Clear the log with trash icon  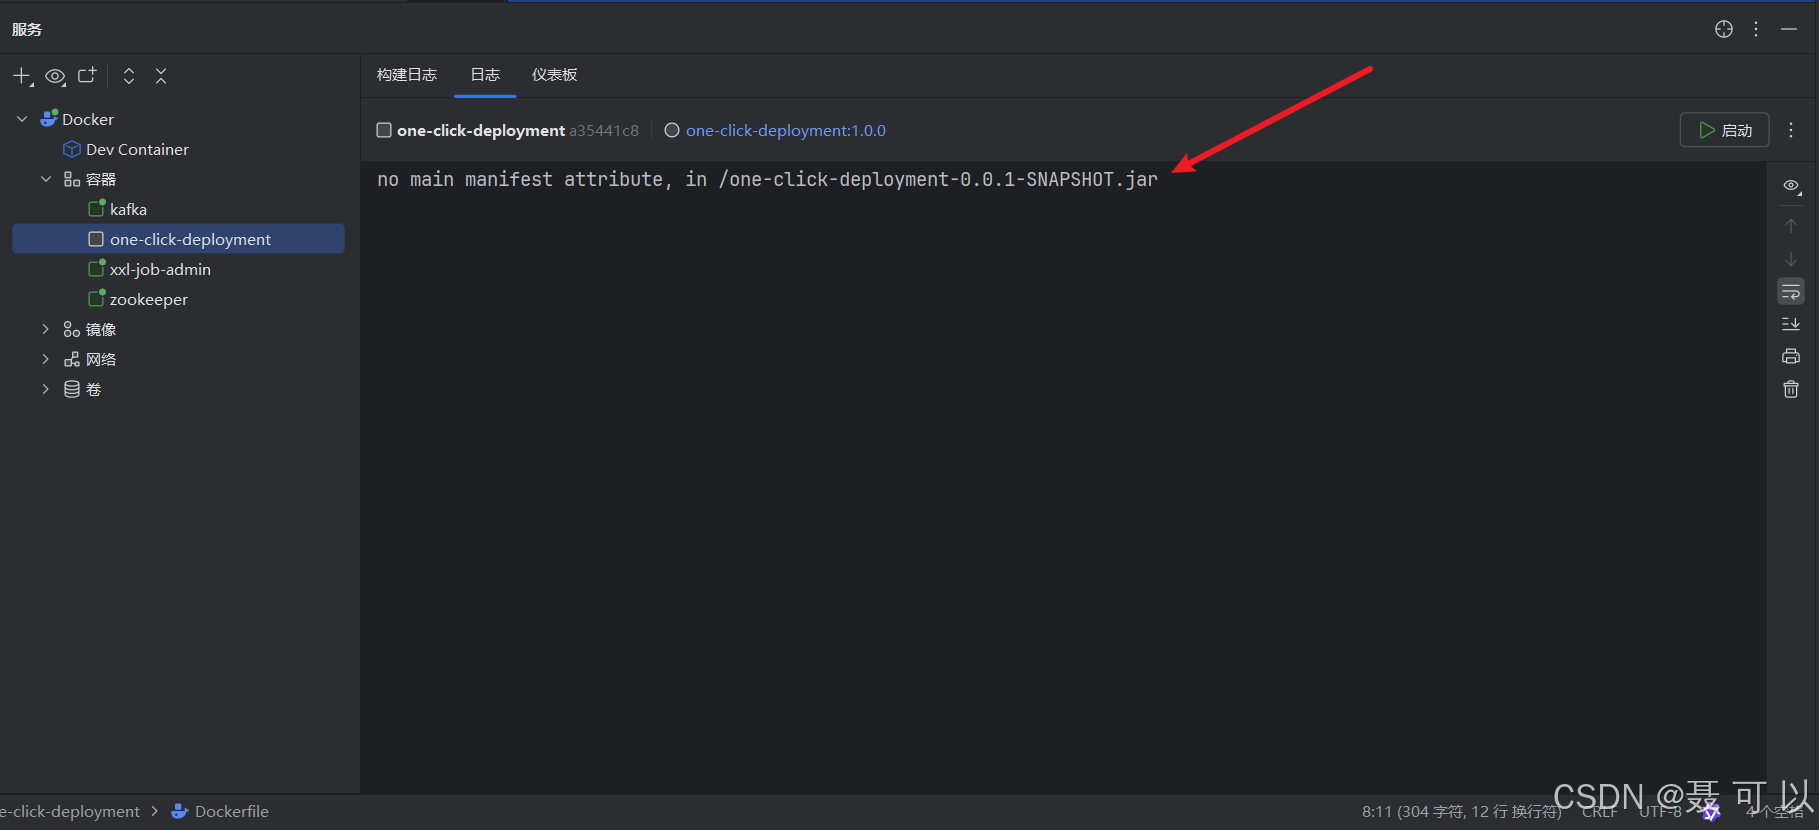(1791, 389)
